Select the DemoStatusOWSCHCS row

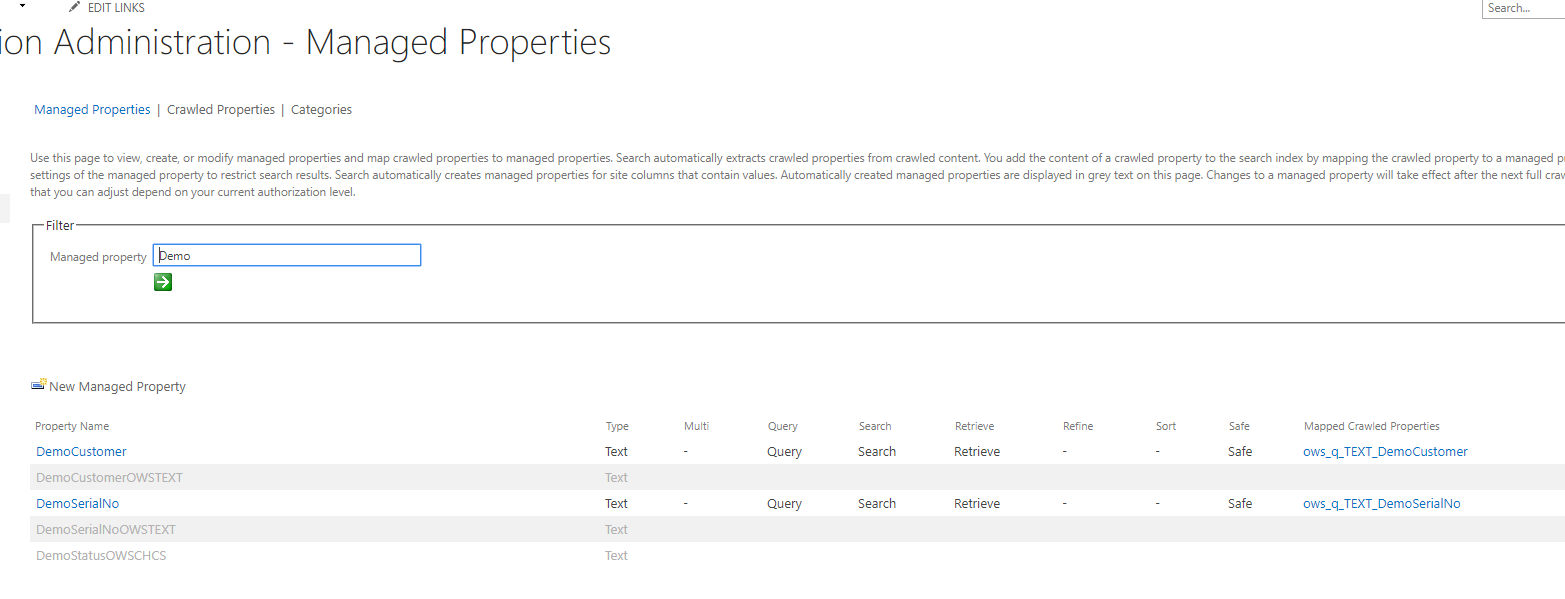point(101,555)
